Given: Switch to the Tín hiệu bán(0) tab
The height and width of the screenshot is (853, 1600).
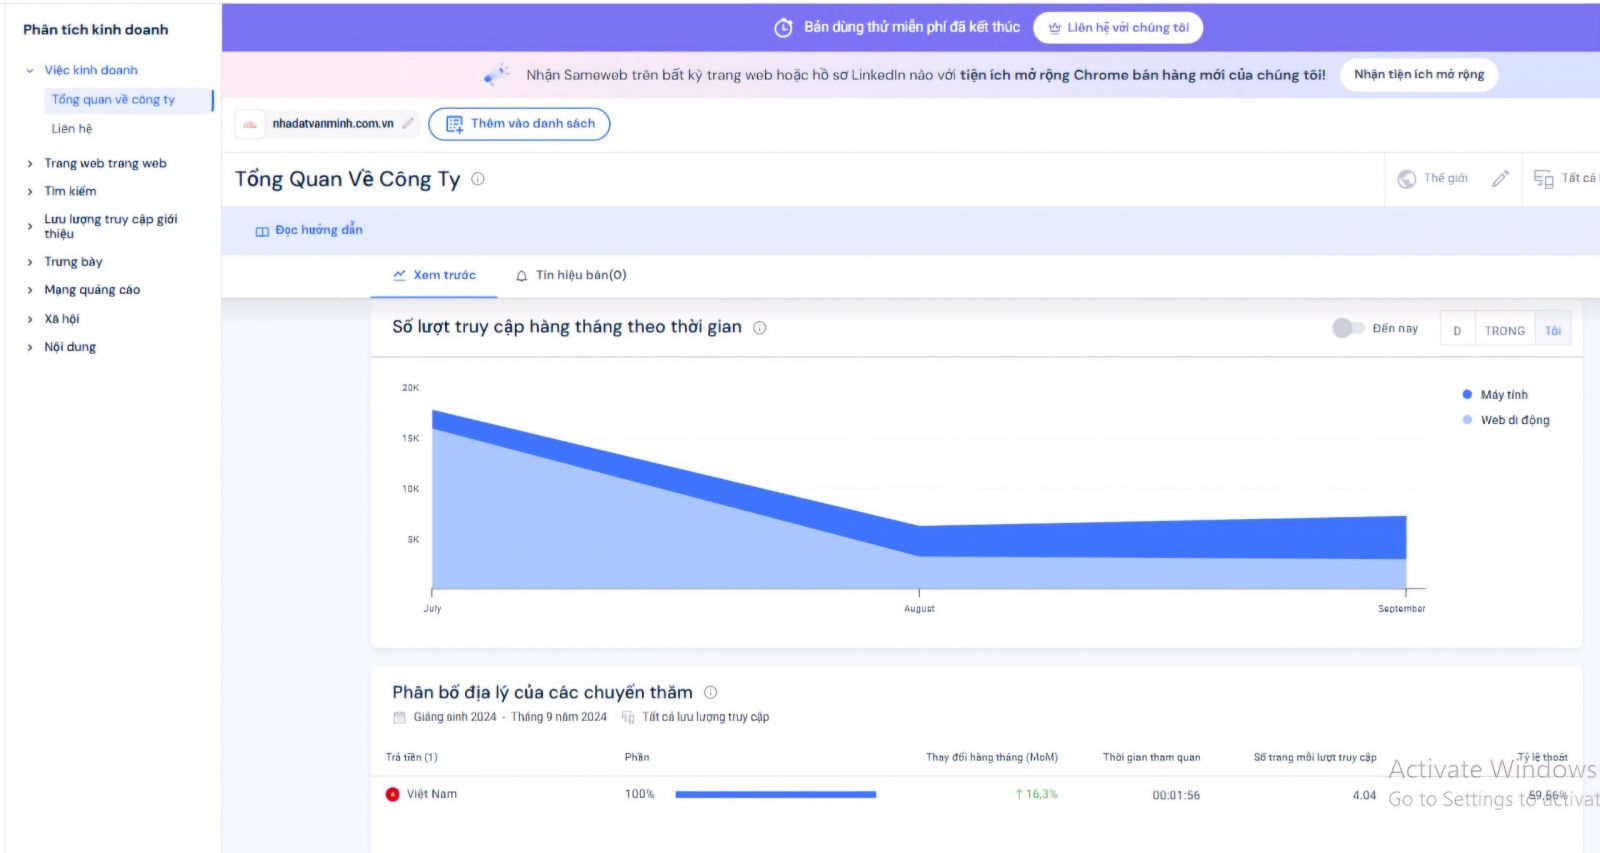Looking at the screenshot, I should pyautogui.click(x=571, y=275).
